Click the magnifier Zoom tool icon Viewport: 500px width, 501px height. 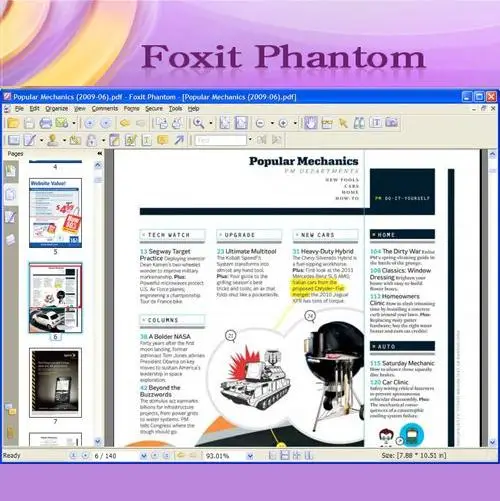coord(199,123)
